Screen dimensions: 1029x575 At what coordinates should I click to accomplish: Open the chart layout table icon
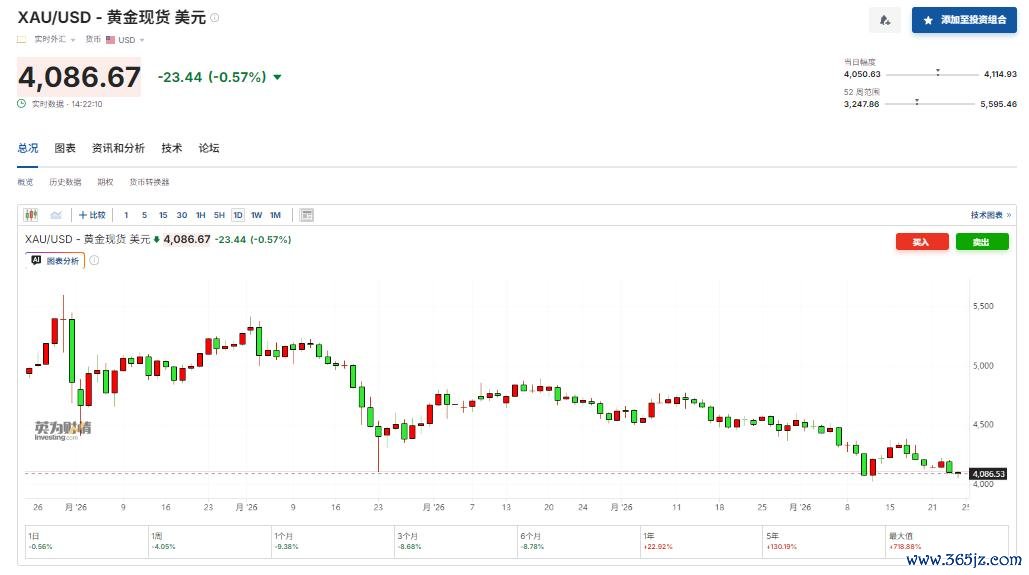pos(306,215)
